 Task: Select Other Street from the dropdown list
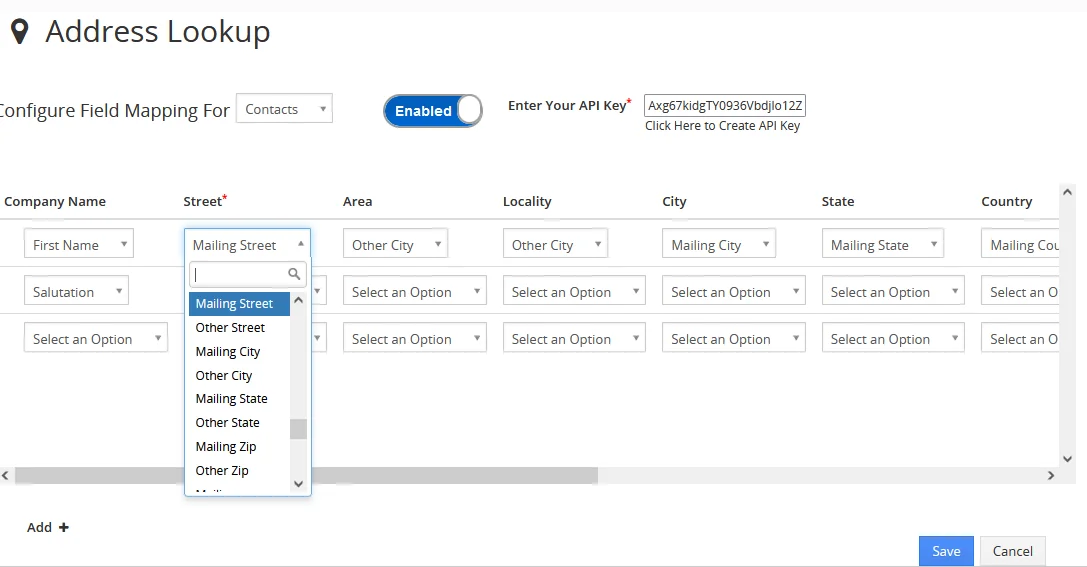click(x=230, y=328)
